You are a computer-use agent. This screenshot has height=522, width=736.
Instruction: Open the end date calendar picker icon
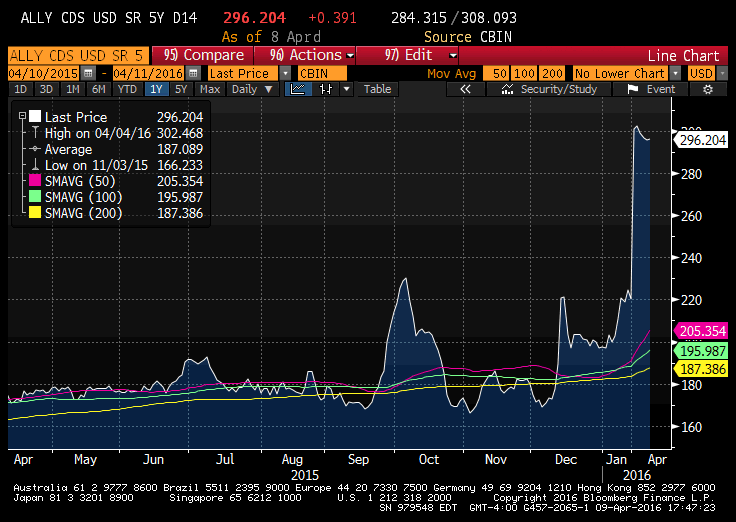(193, 74)
